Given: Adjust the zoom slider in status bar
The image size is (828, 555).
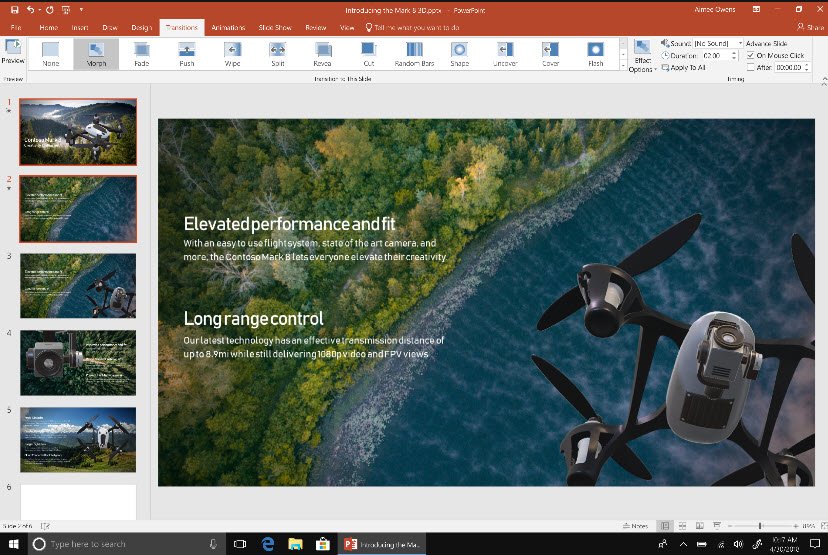Looking at the screenshot, I should [x=760, y=526].
